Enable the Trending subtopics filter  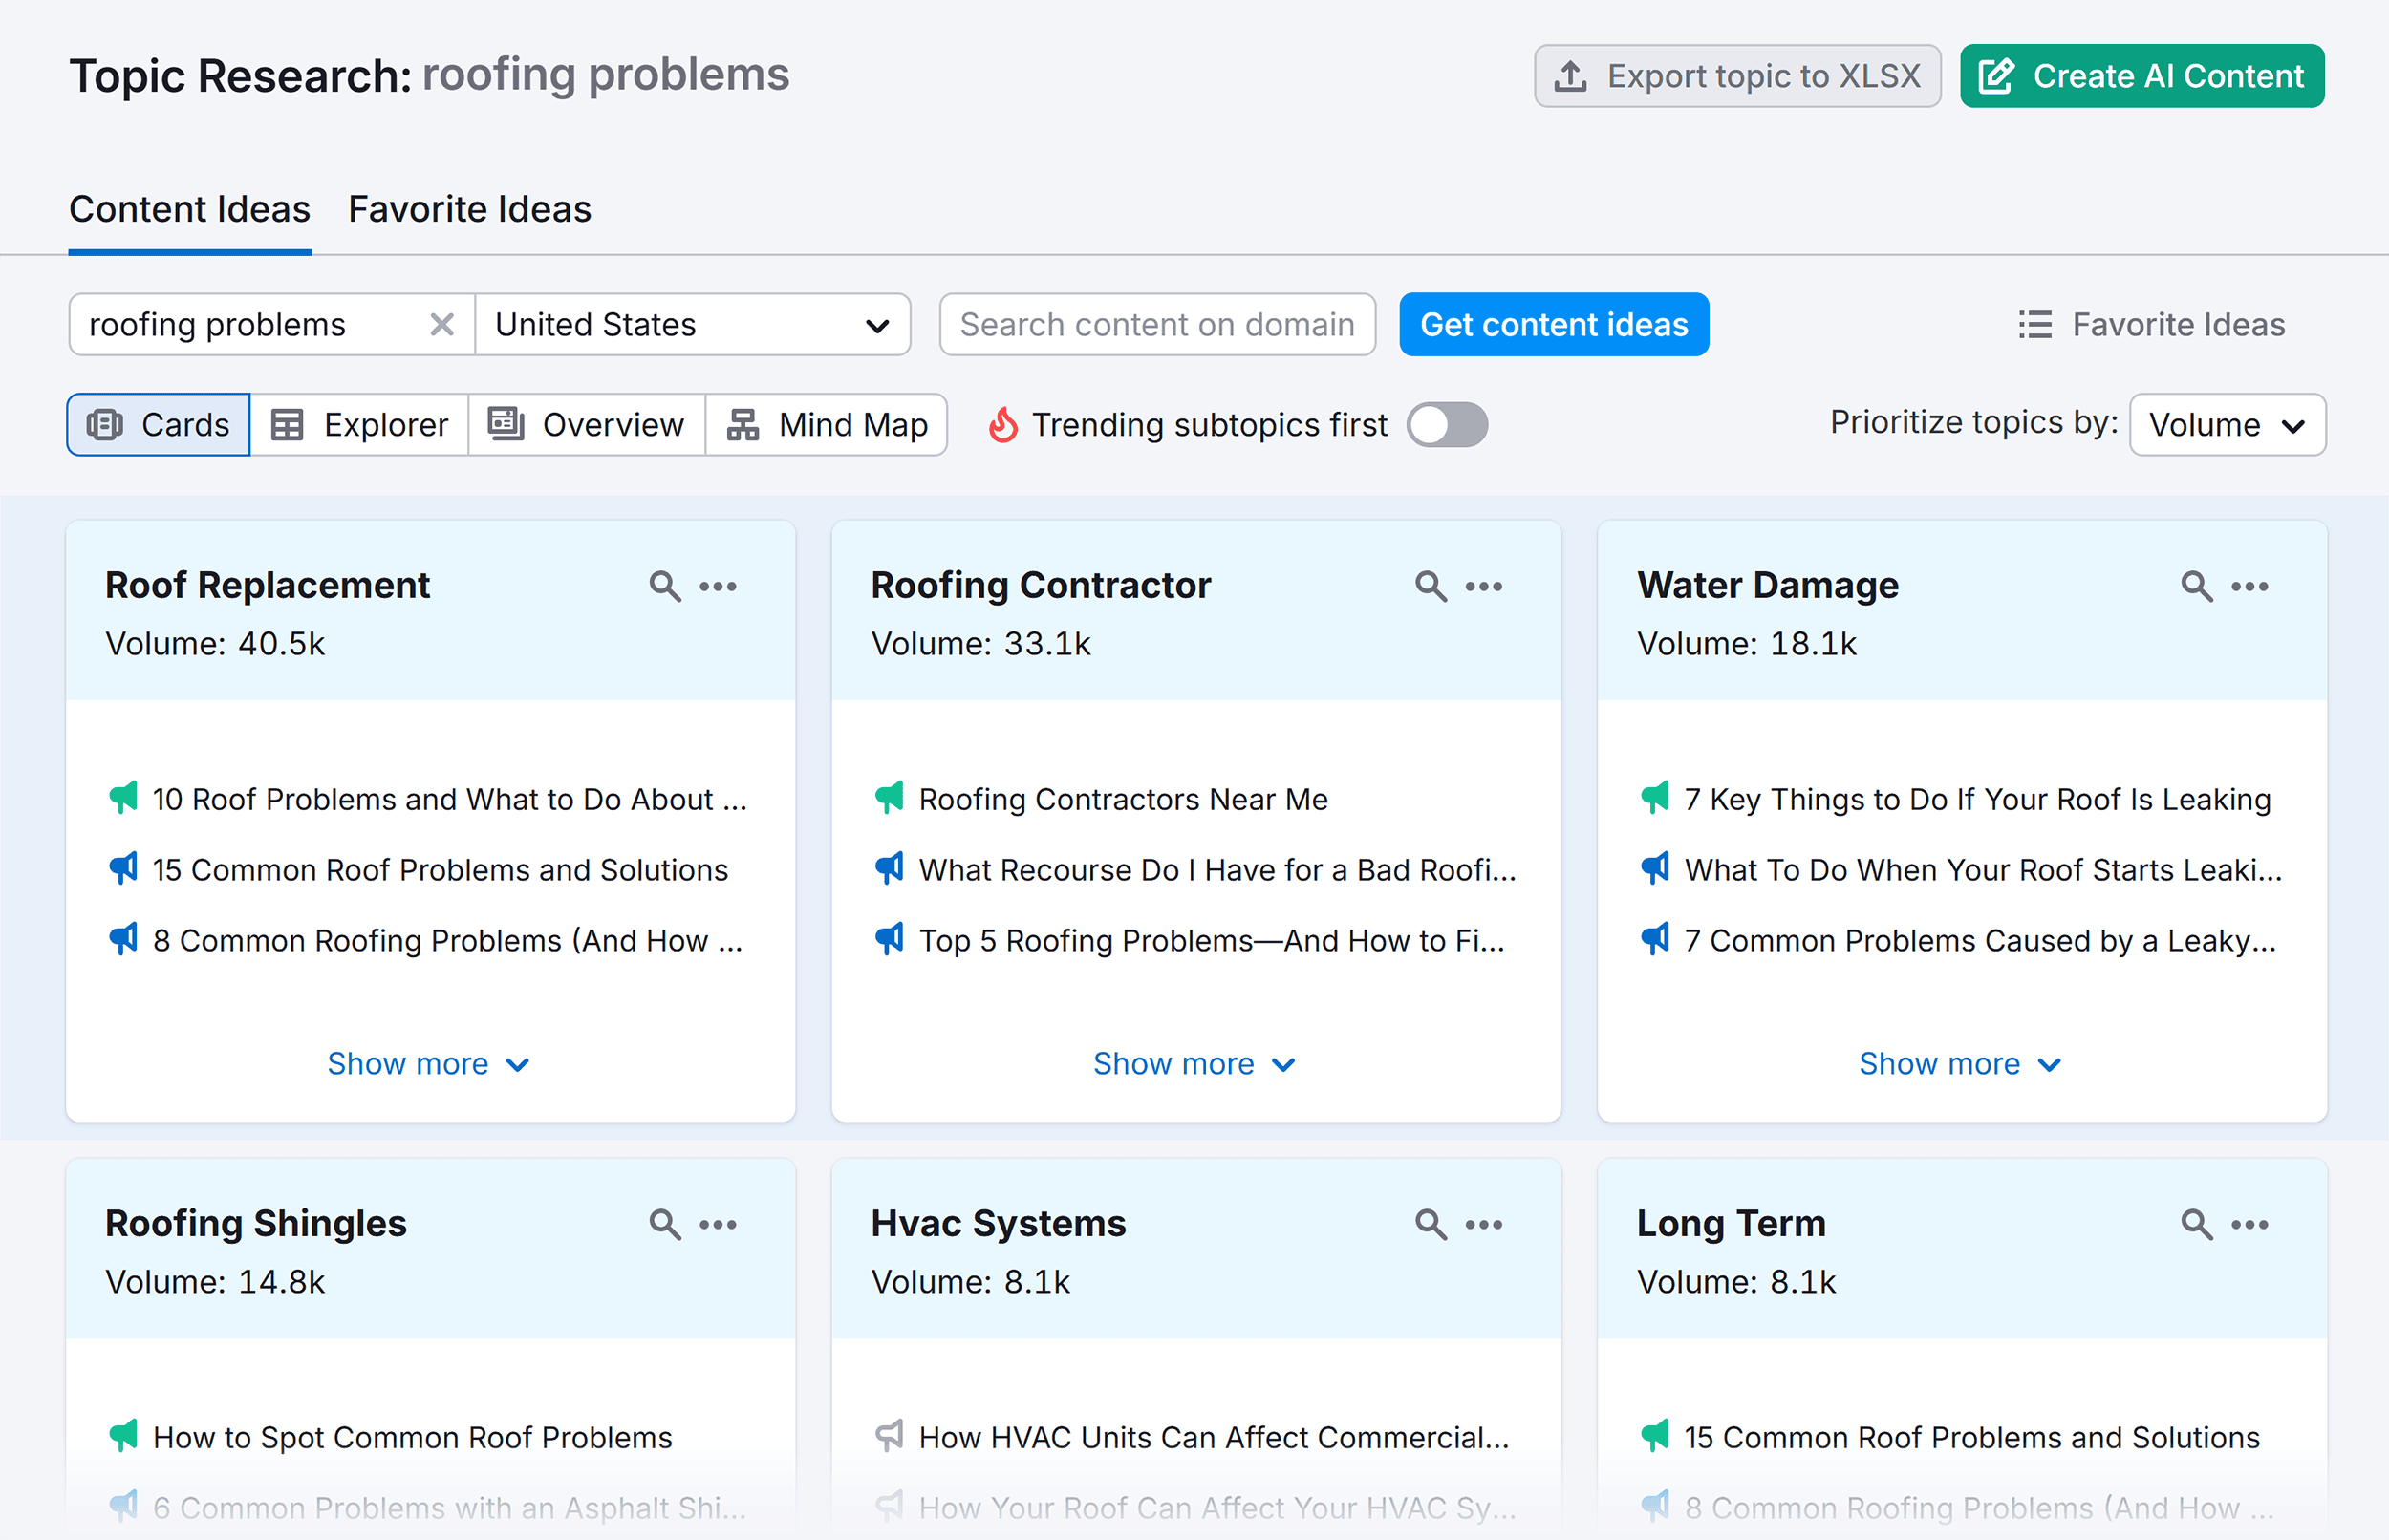pyautogui.click(x=1447, y=424)
